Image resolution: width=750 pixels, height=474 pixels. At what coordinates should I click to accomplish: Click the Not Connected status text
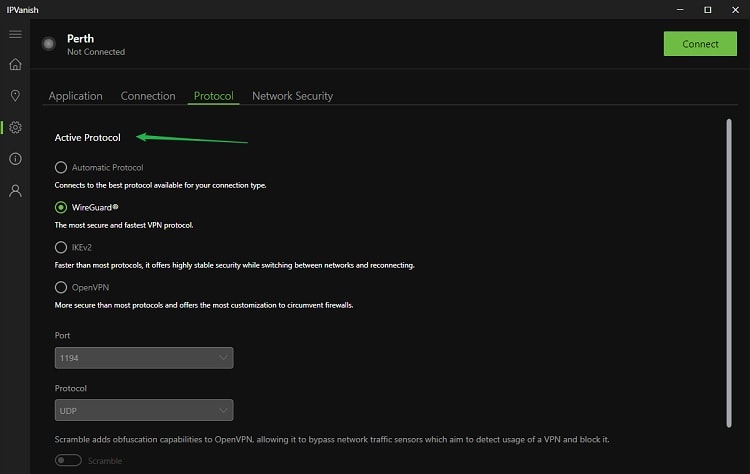pos(96,52)
